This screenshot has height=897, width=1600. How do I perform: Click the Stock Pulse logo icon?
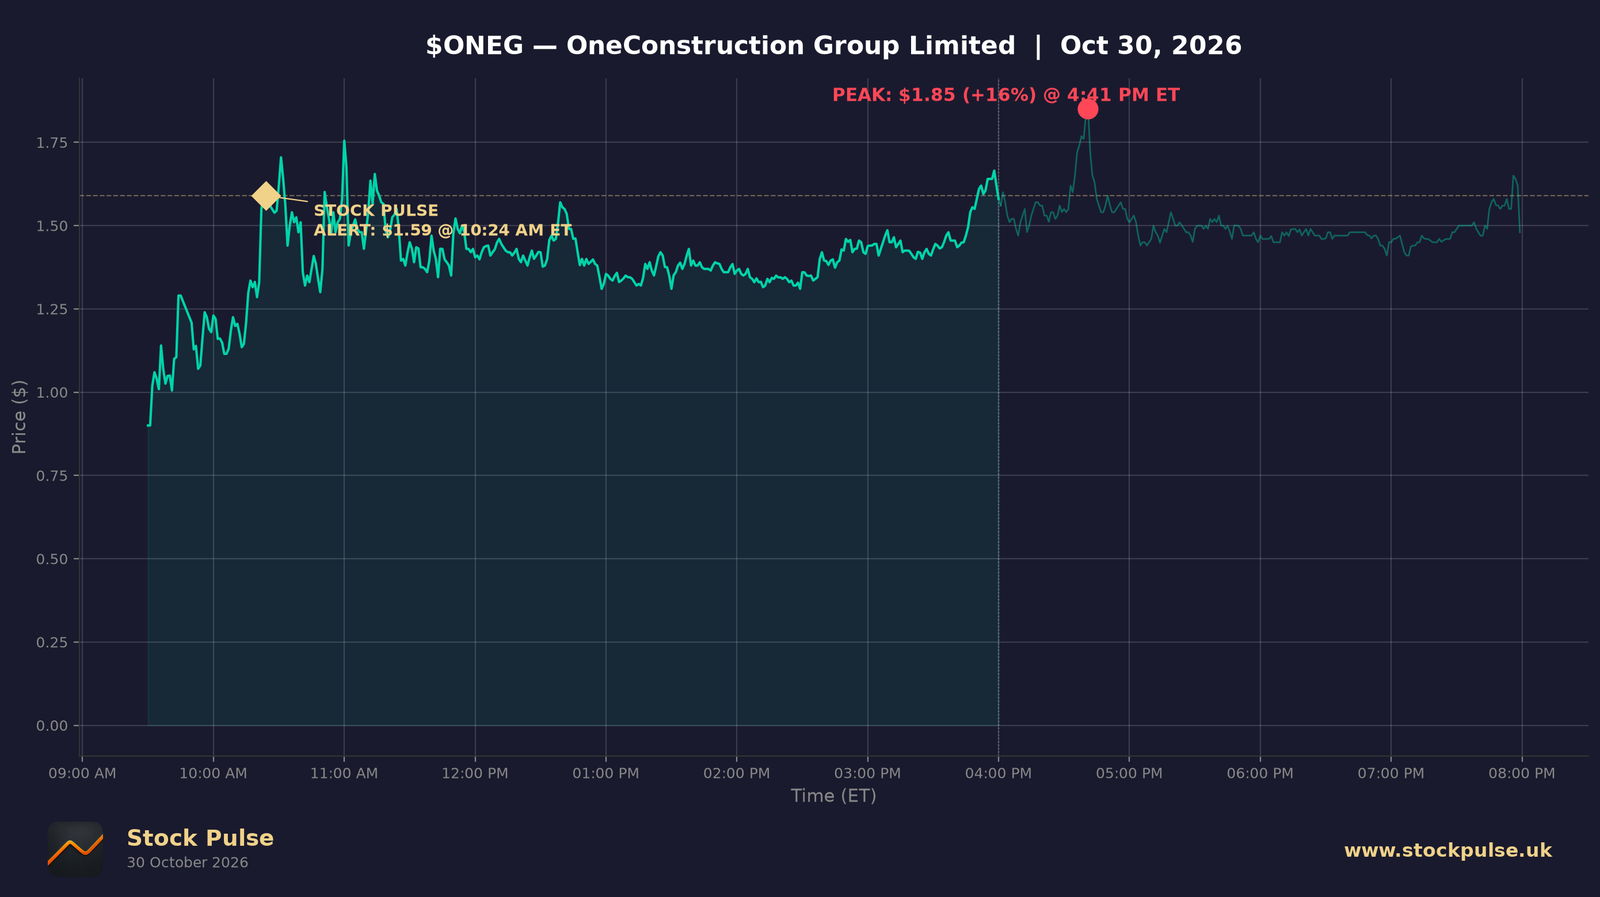tap(75, 850)
